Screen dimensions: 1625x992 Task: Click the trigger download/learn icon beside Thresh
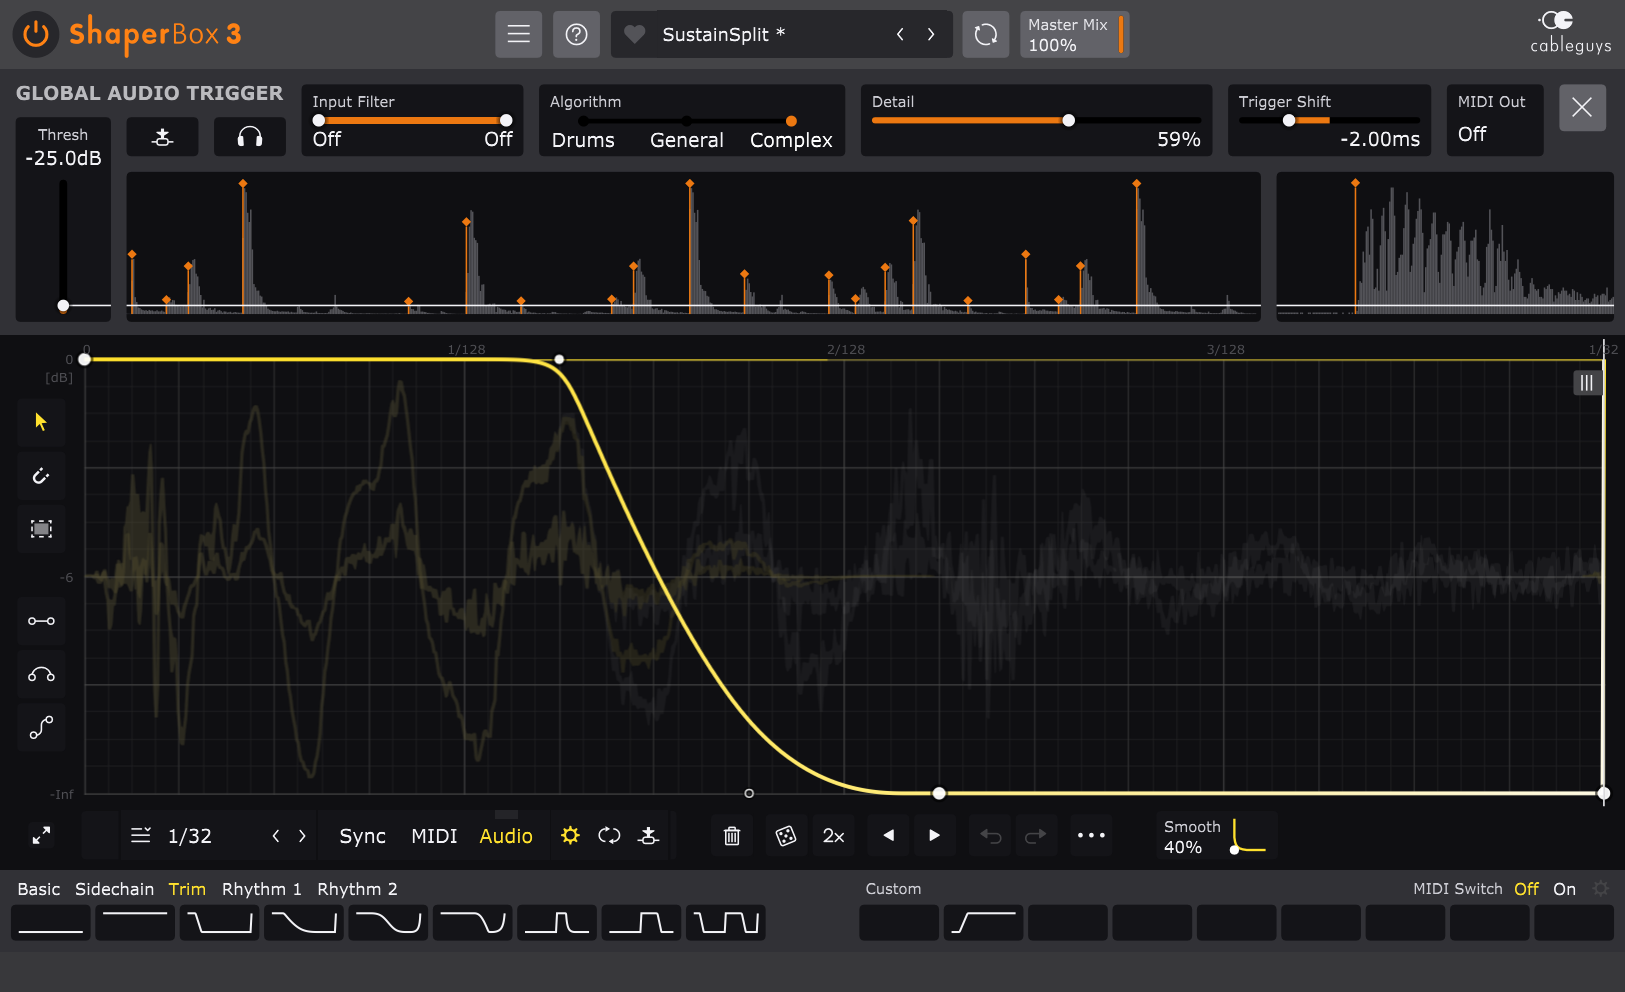click(162, 137)
